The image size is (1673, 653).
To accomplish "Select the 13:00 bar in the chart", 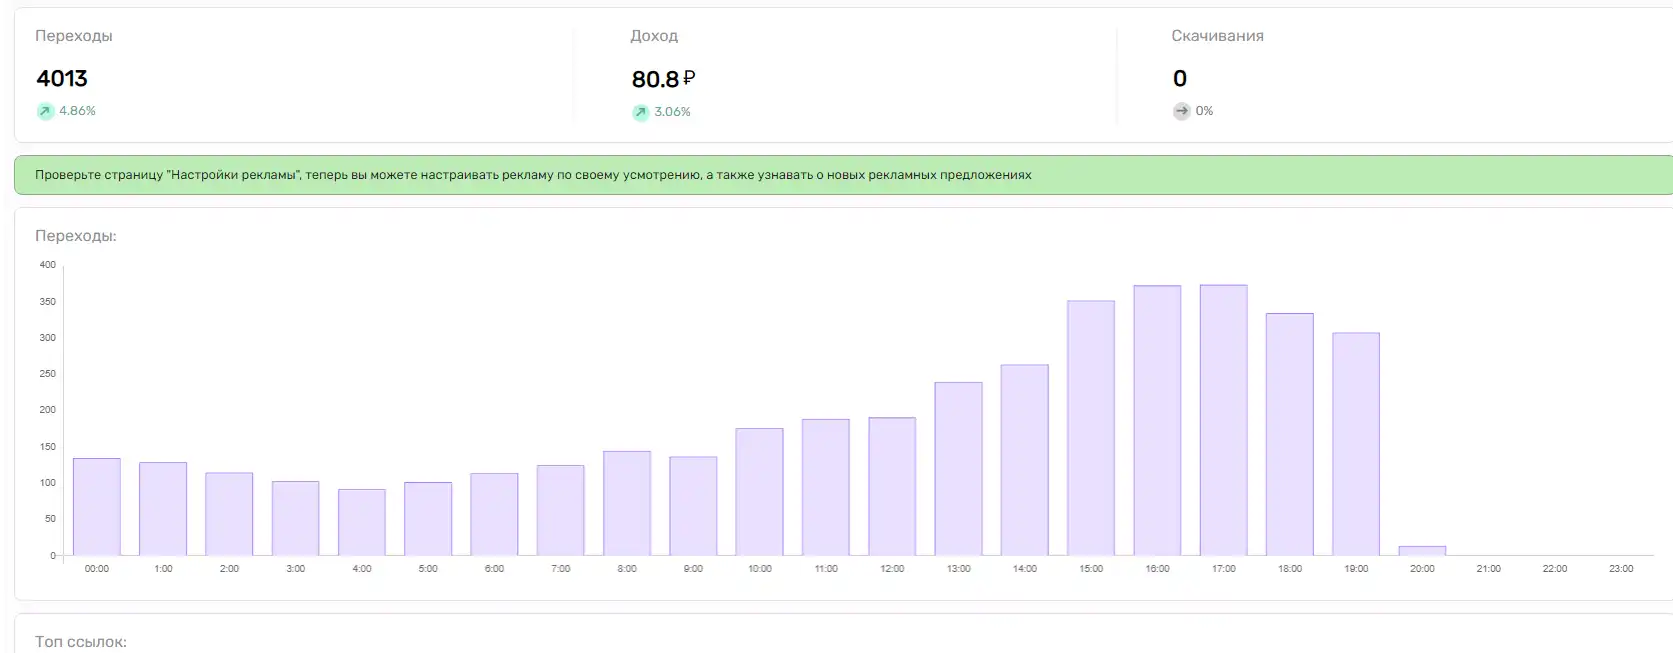I will point(959,469).
